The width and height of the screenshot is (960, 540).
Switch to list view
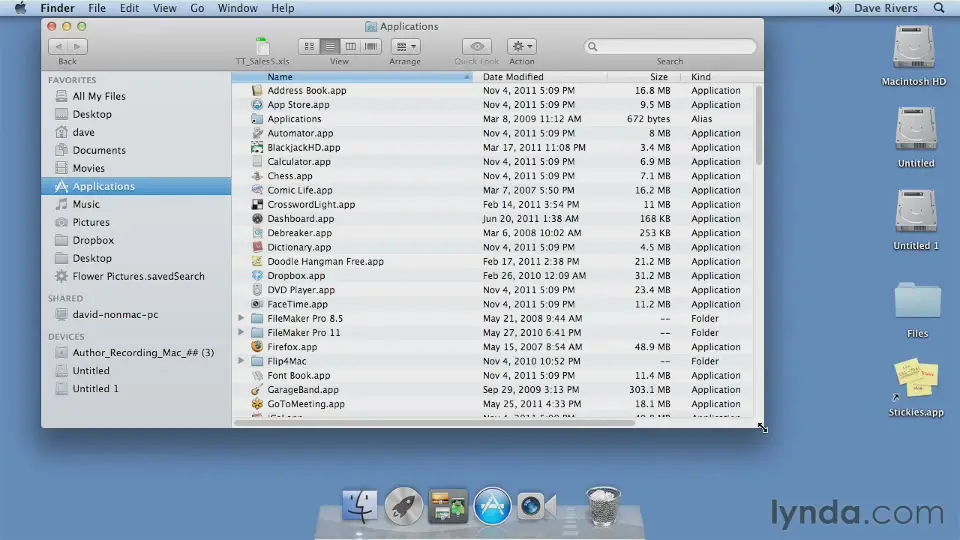pos(330,47)
